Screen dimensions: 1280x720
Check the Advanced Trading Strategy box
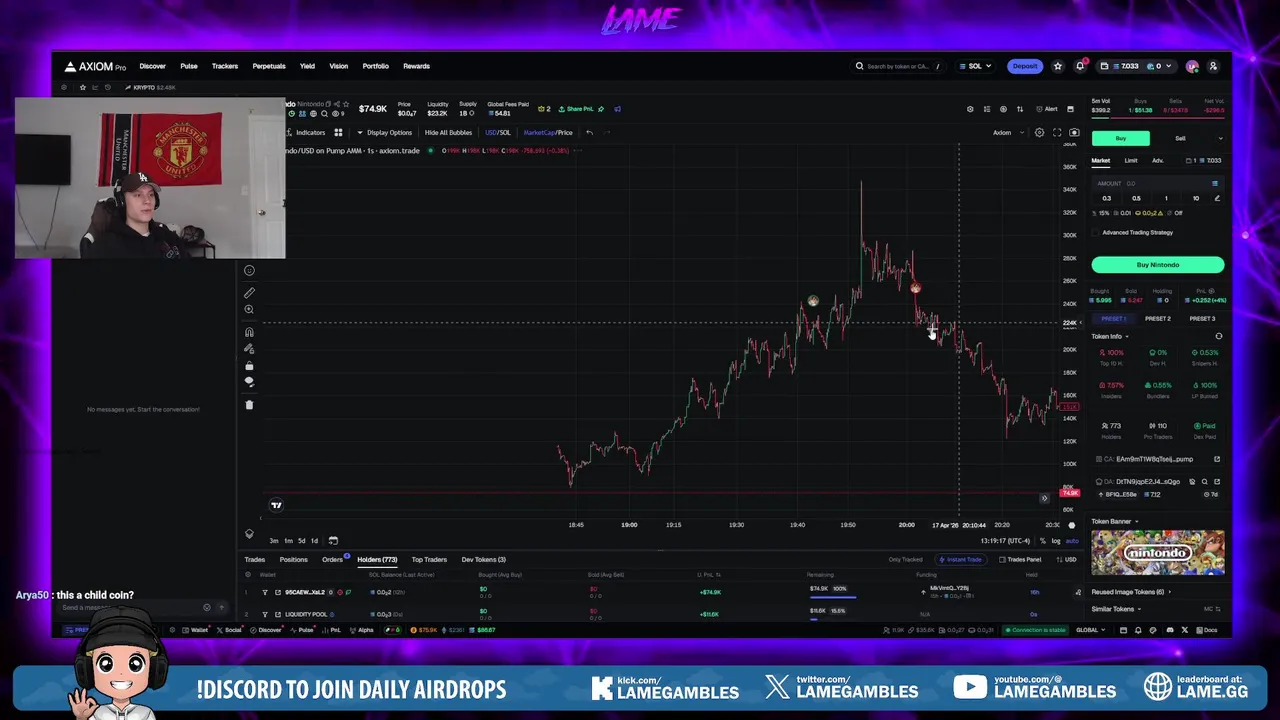click(1096, 232)
